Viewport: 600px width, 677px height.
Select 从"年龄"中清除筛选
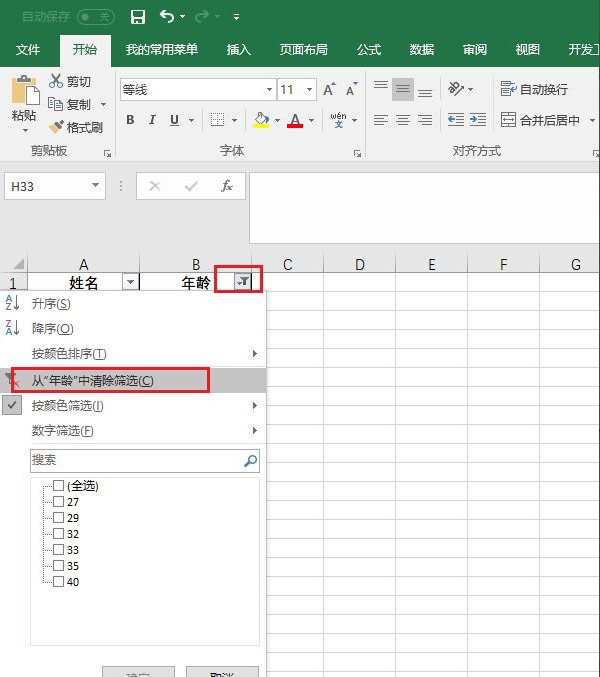pyautogui.click(x=133, y=380)
